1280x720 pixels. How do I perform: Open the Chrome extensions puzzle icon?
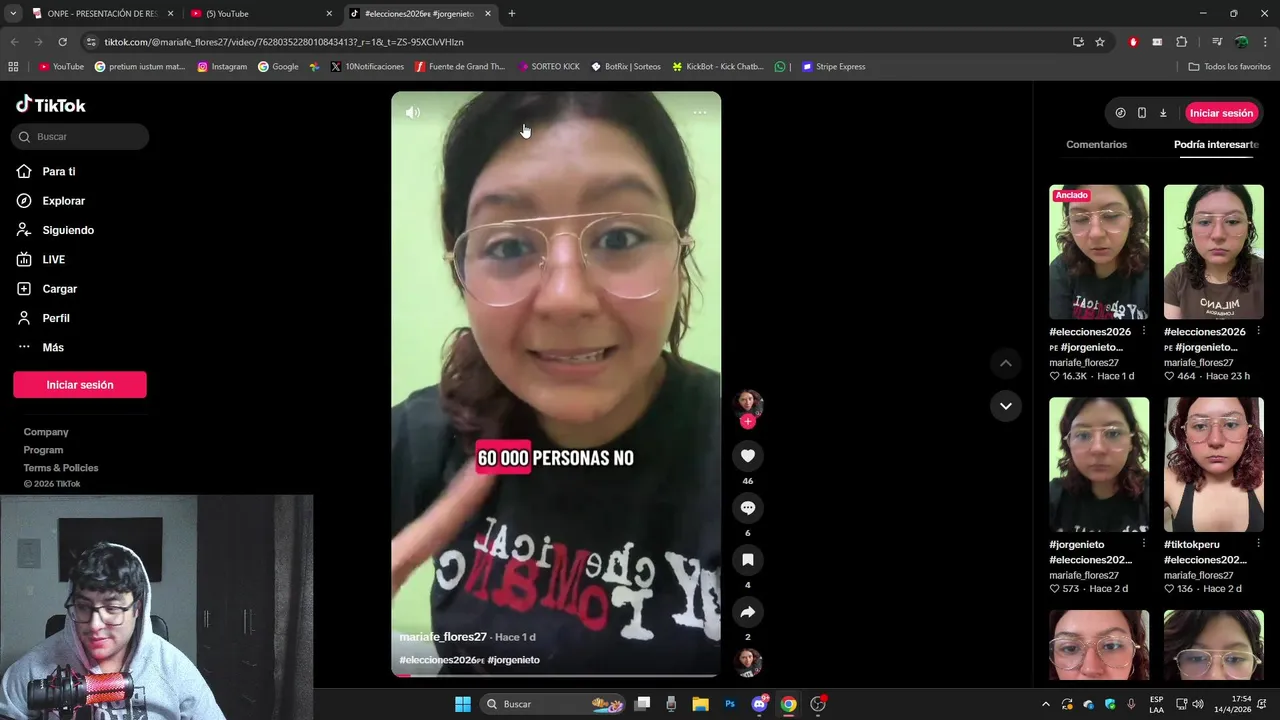[x=1182, y=42]
